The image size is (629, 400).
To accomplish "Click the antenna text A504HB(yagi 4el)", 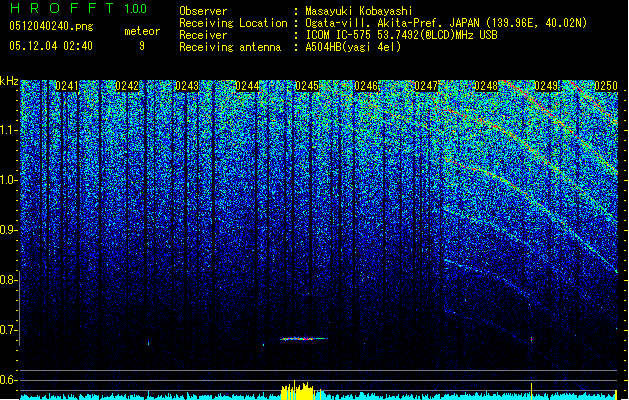I will [353, 47].
